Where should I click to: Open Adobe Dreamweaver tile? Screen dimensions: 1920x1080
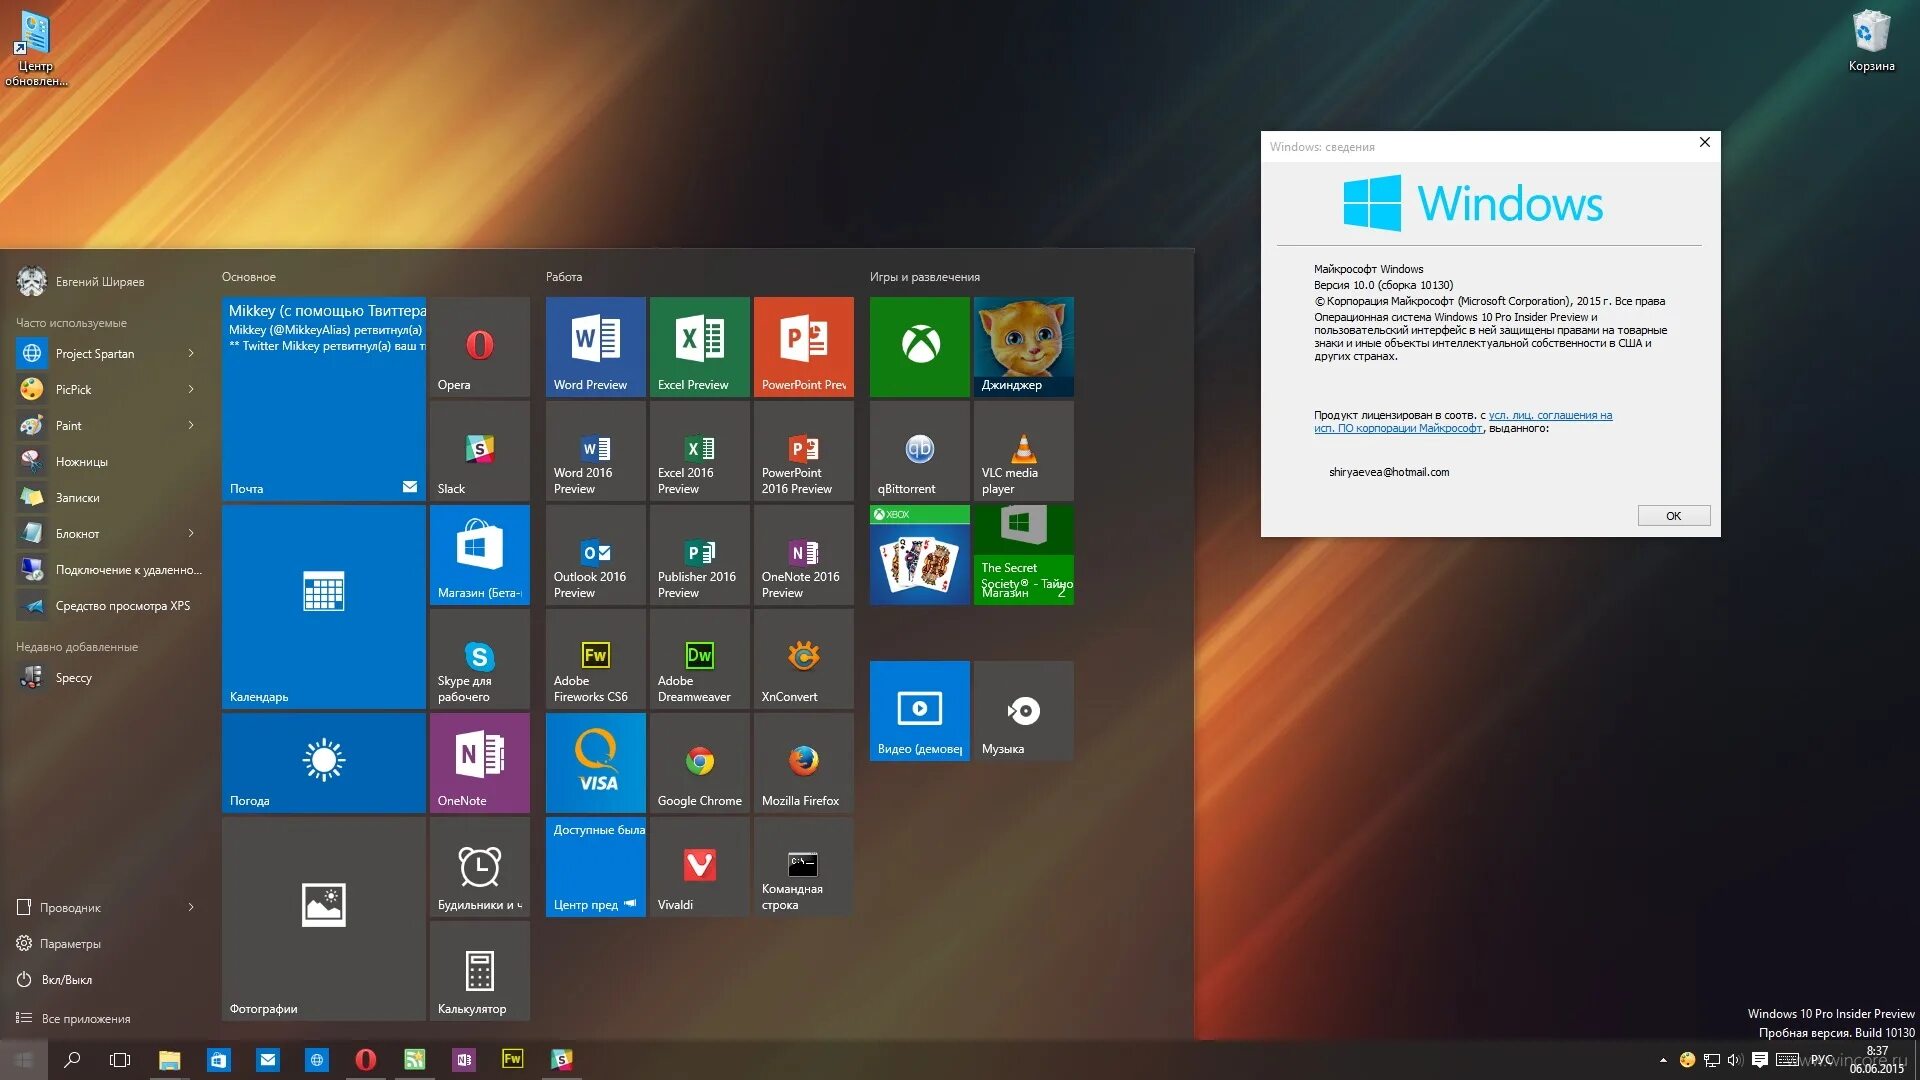(x=699, y=658)
